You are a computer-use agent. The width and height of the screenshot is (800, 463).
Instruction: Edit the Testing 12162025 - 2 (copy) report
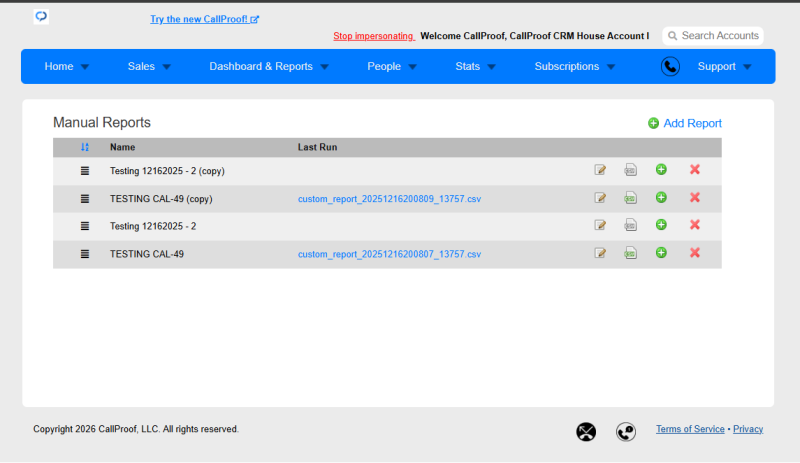pos(600,170)
